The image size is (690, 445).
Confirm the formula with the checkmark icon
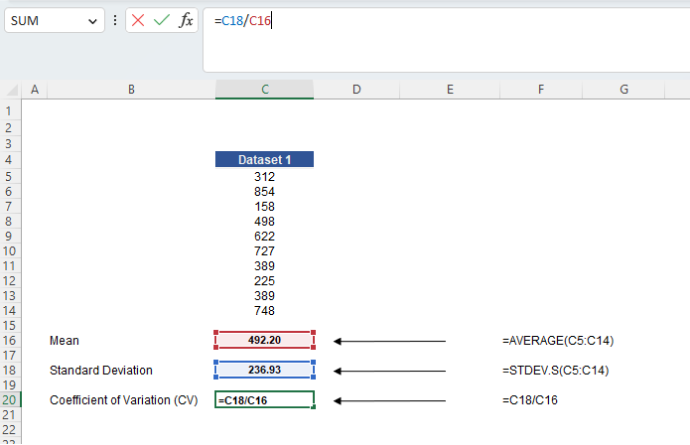point(161,21)
